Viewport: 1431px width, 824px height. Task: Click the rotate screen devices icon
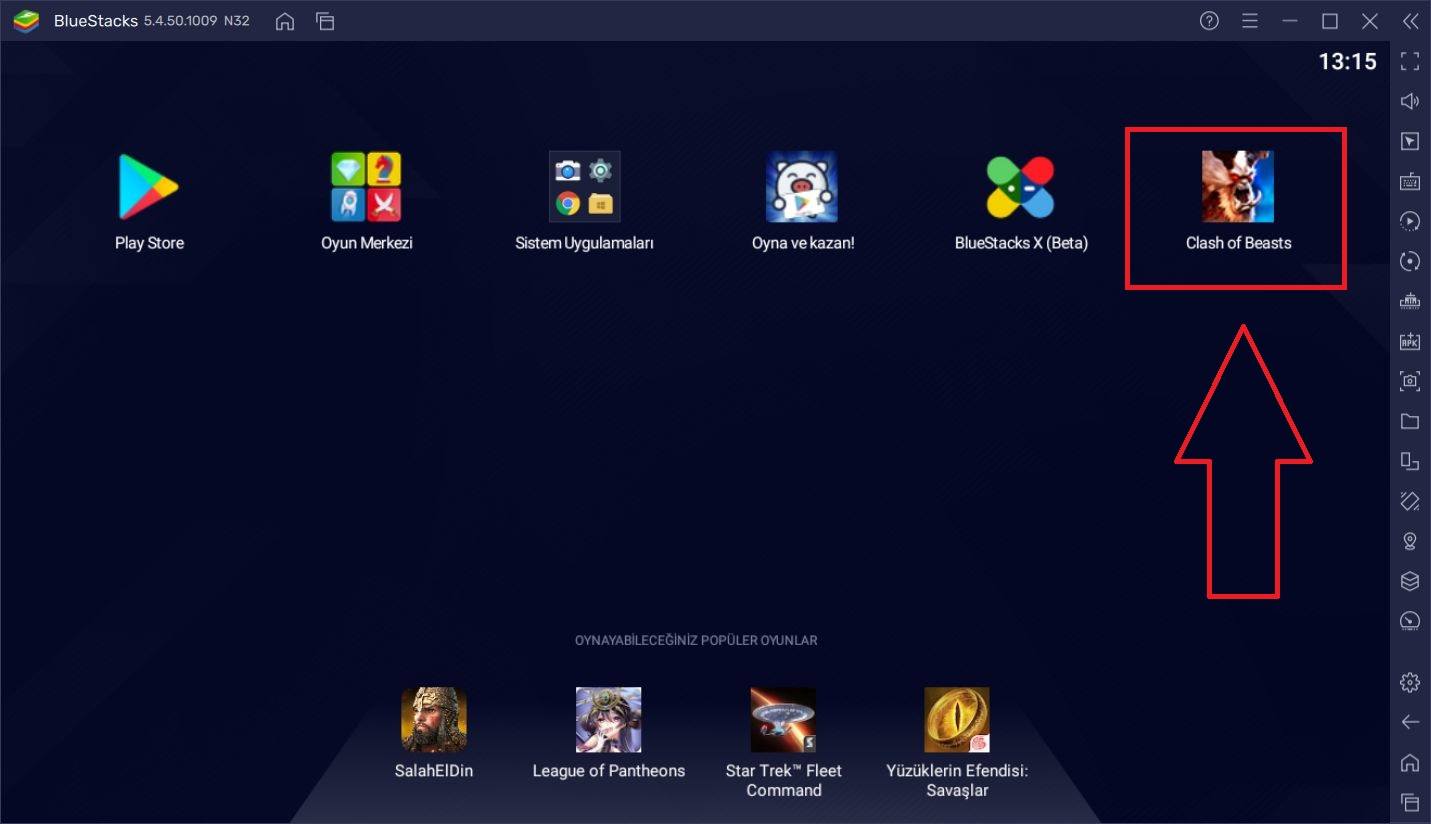coord(1410,461)
